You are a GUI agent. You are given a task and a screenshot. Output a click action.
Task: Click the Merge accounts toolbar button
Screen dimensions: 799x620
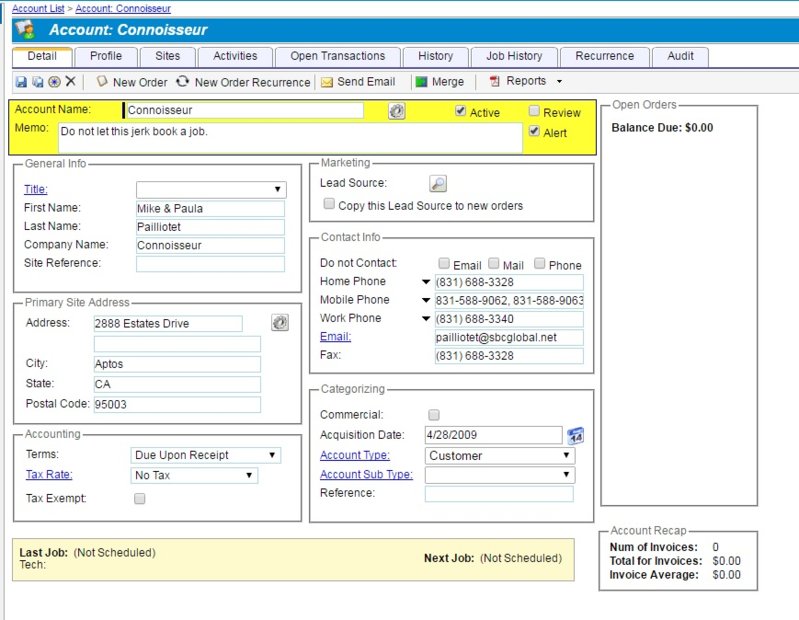[440, 82]
